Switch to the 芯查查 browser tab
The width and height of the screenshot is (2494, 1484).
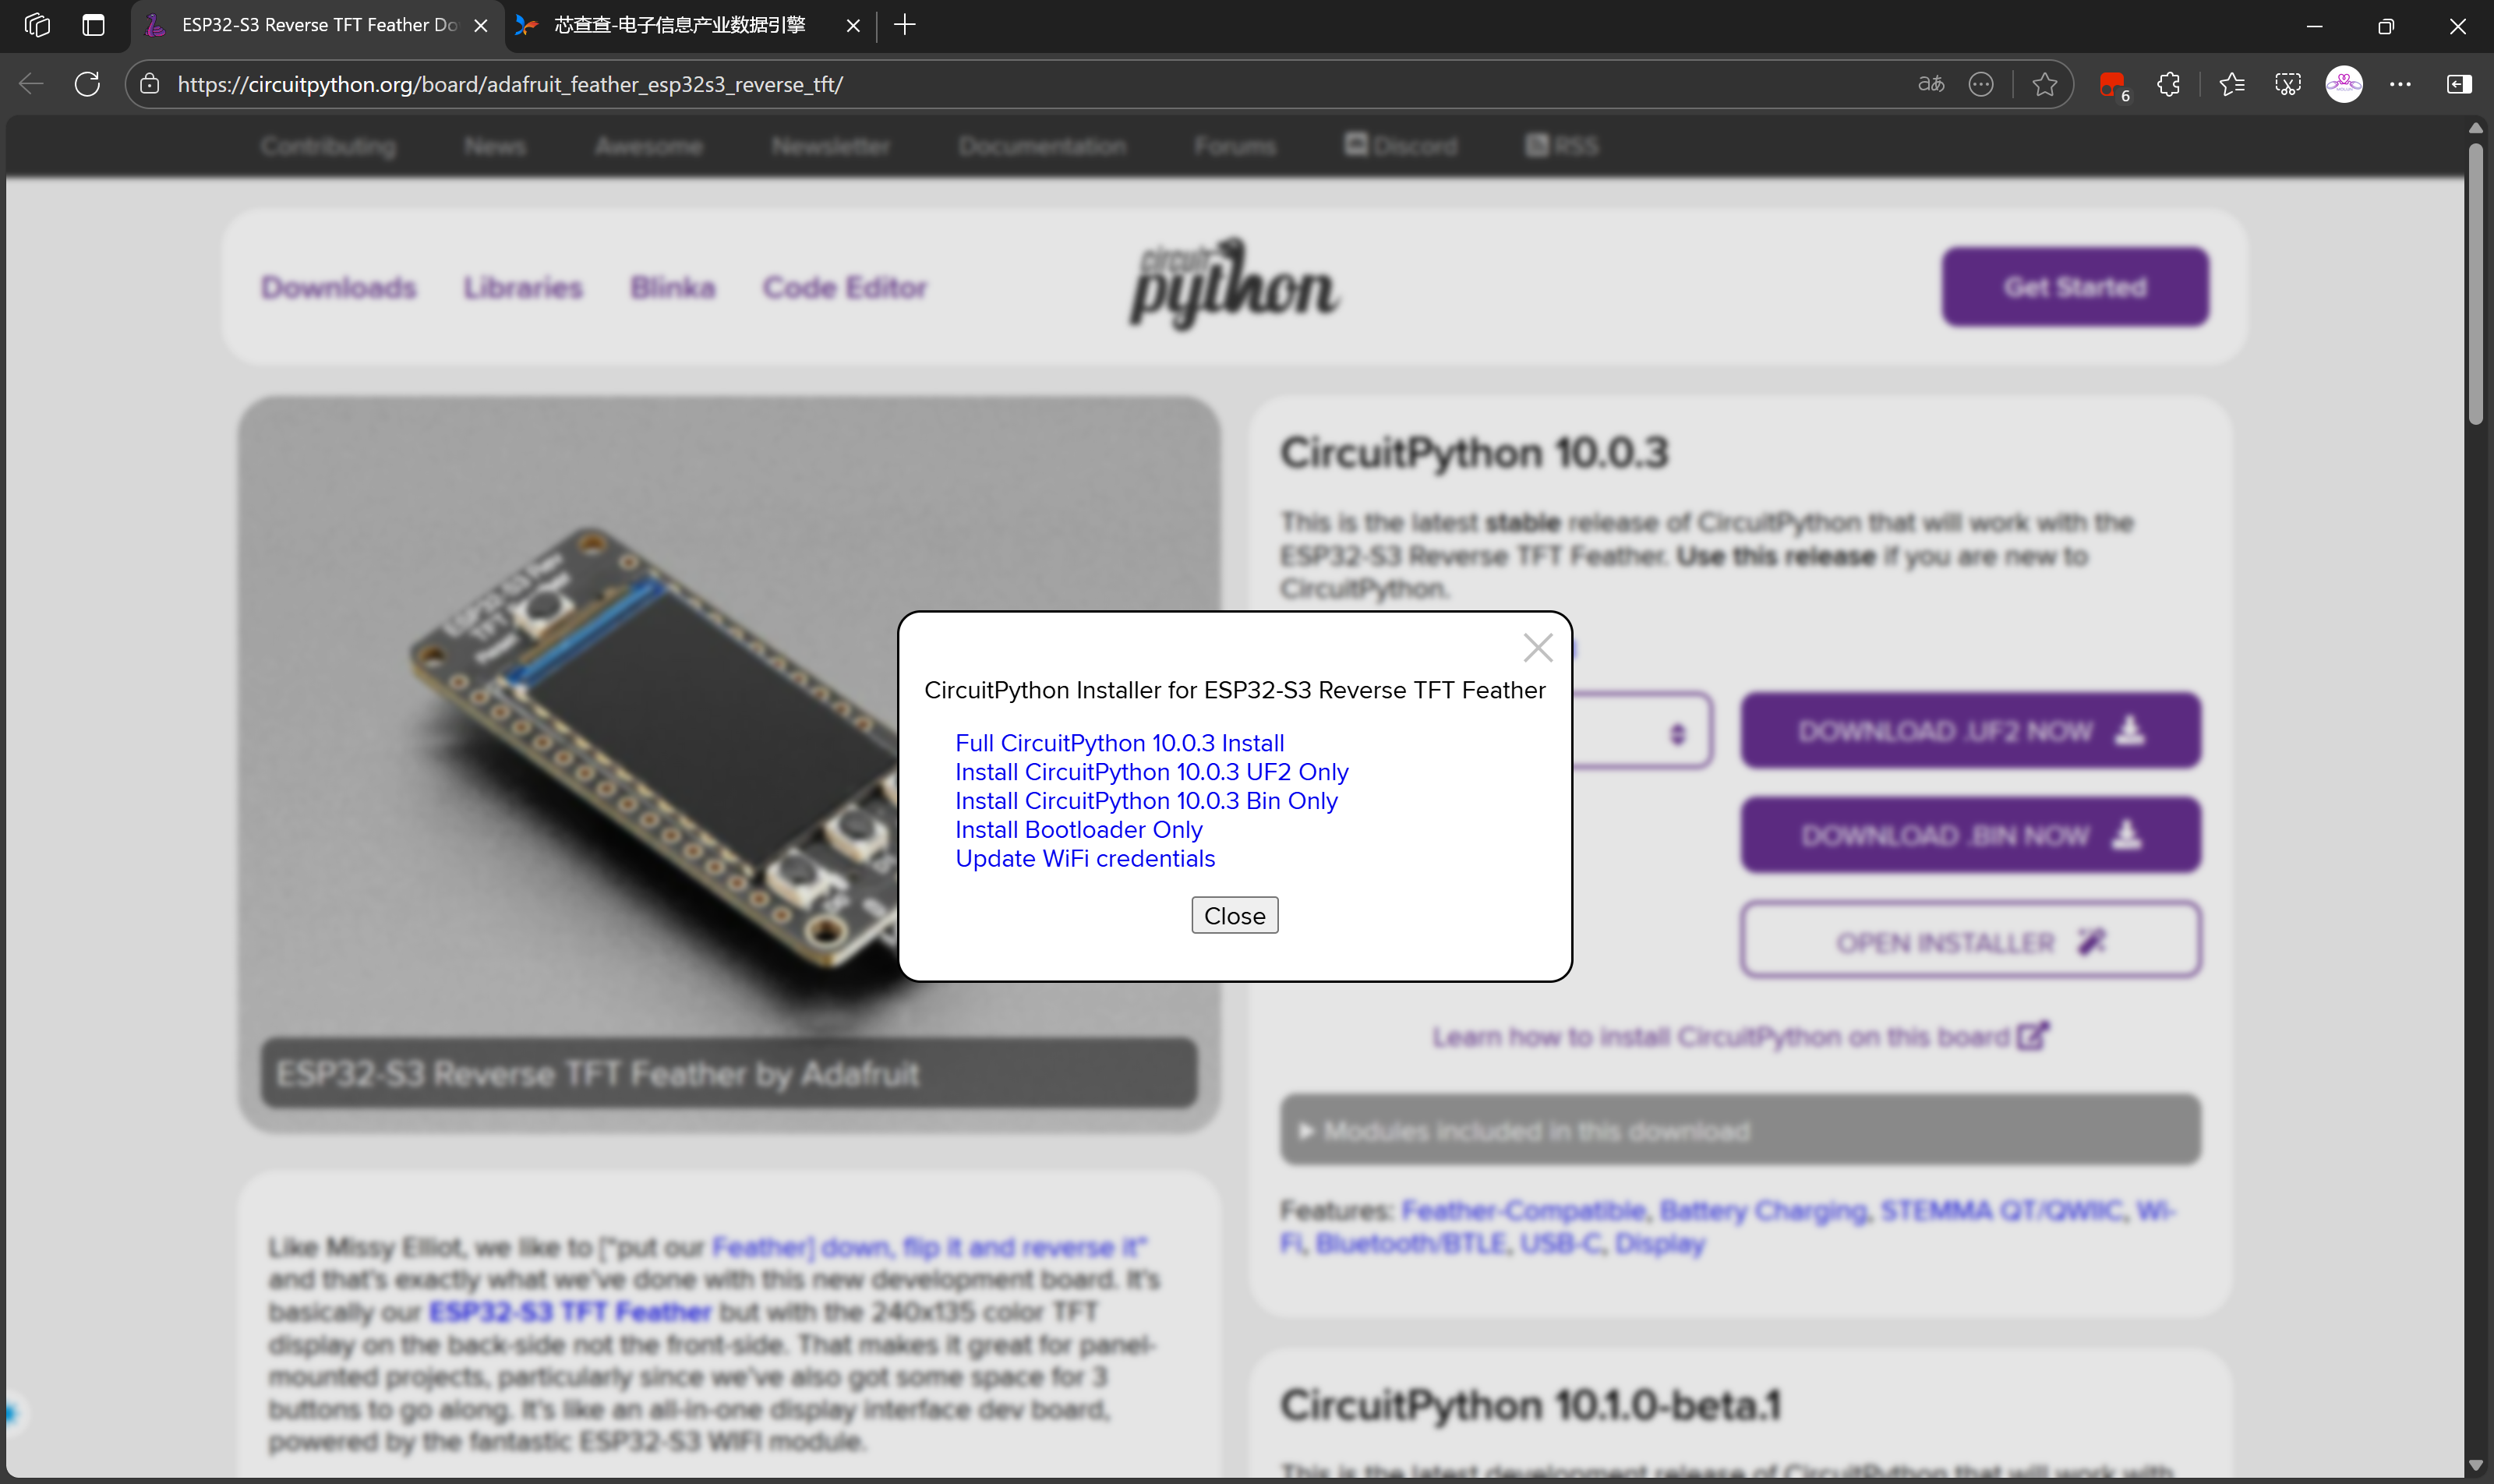(x=680, y=25)
